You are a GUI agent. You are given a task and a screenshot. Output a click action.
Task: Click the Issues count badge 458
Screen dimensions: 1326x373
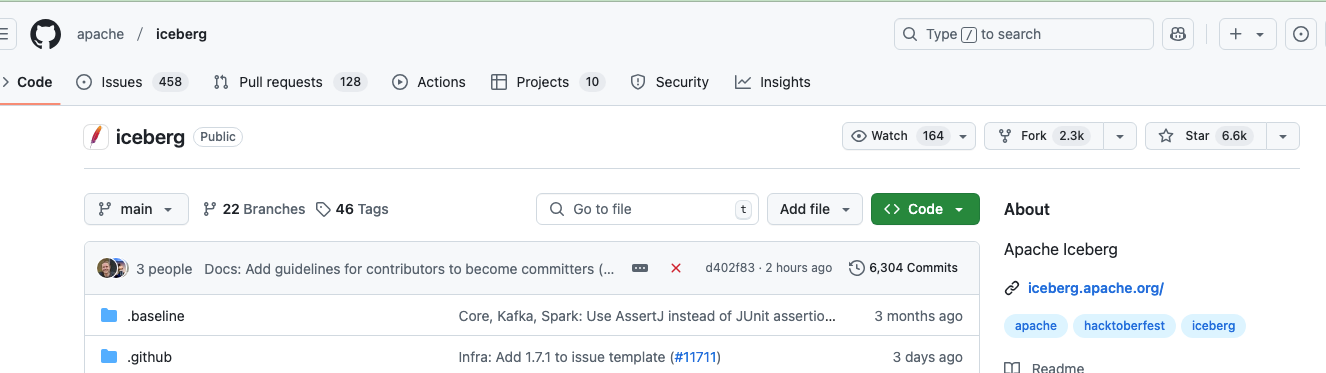coord(170,82)
